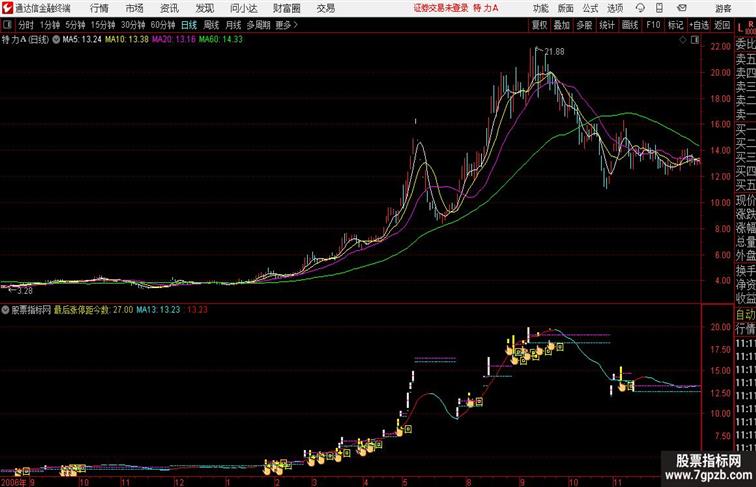Click the 自动 side tab

pos(745,315)
